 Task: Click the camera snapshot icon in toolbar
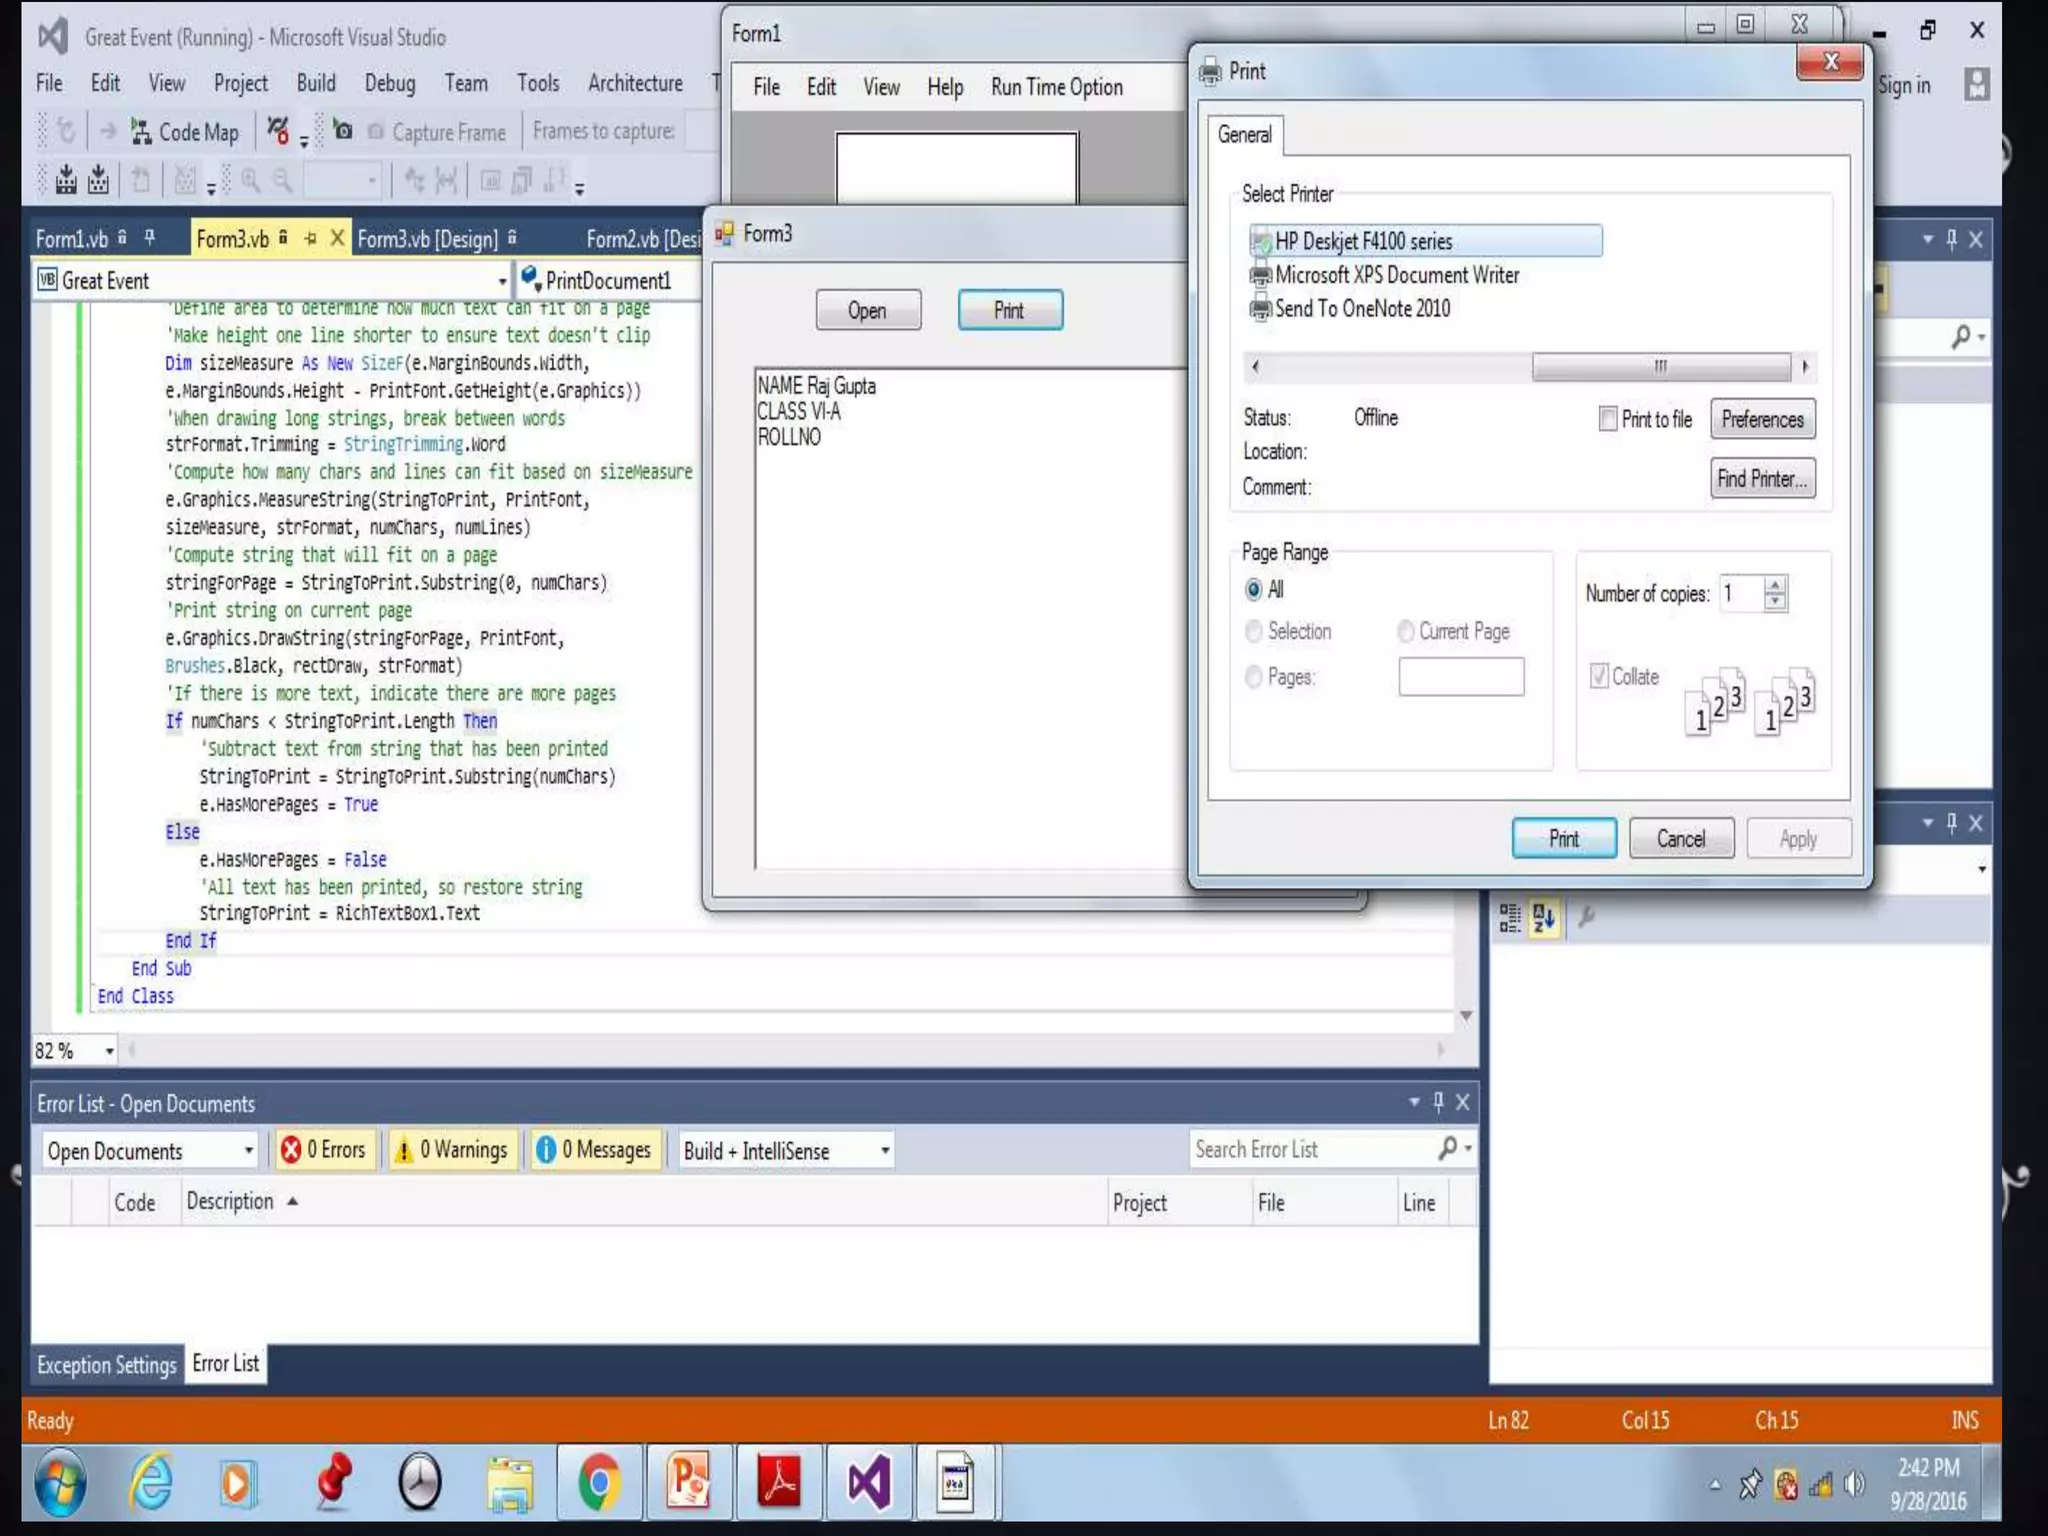pos(343,131)
